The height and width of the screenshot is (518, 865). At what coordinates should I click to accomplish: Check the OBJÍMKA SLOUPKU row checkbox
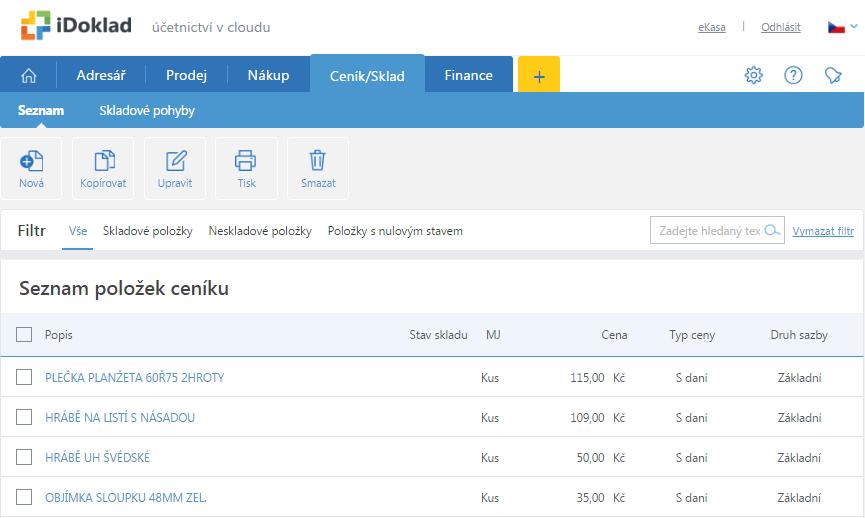[24, 497]
